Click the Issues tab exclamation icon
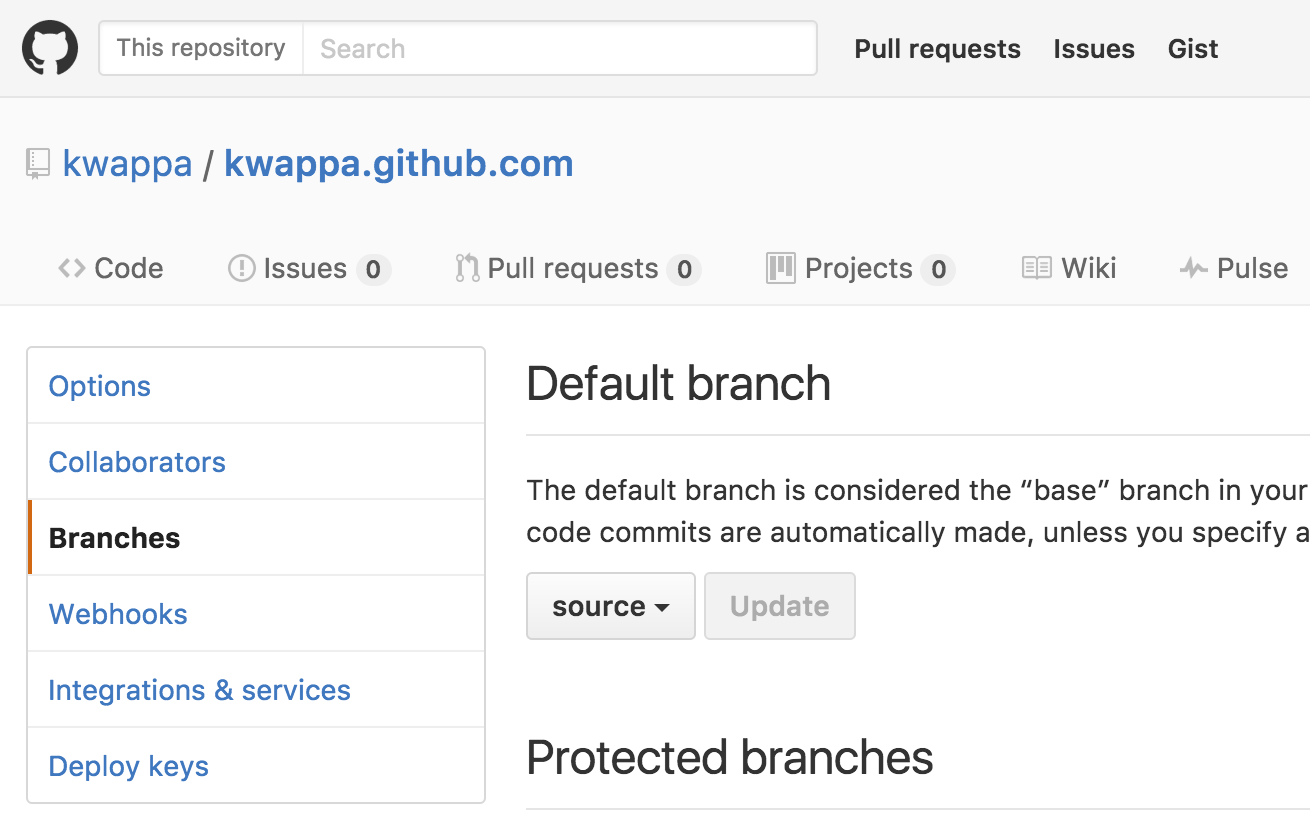The height and width of the screenshot is (836, 1310). point(242,268)
